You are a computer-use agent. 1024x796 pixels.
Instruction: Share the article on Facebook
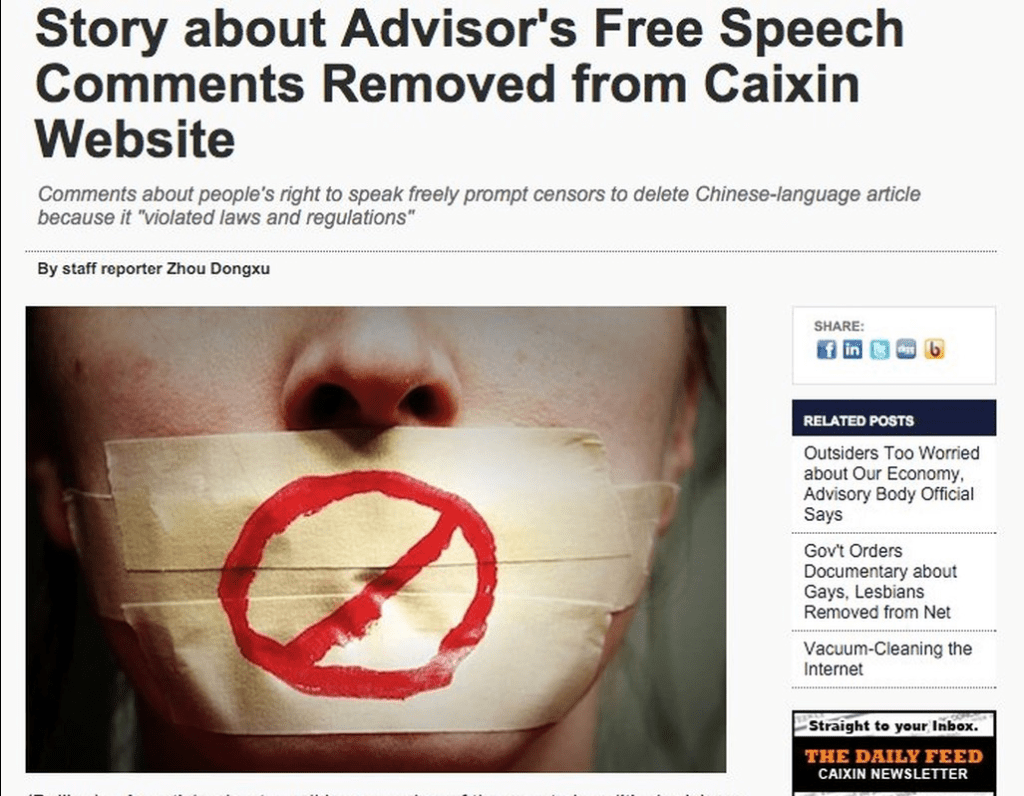[x=826, y=349]
